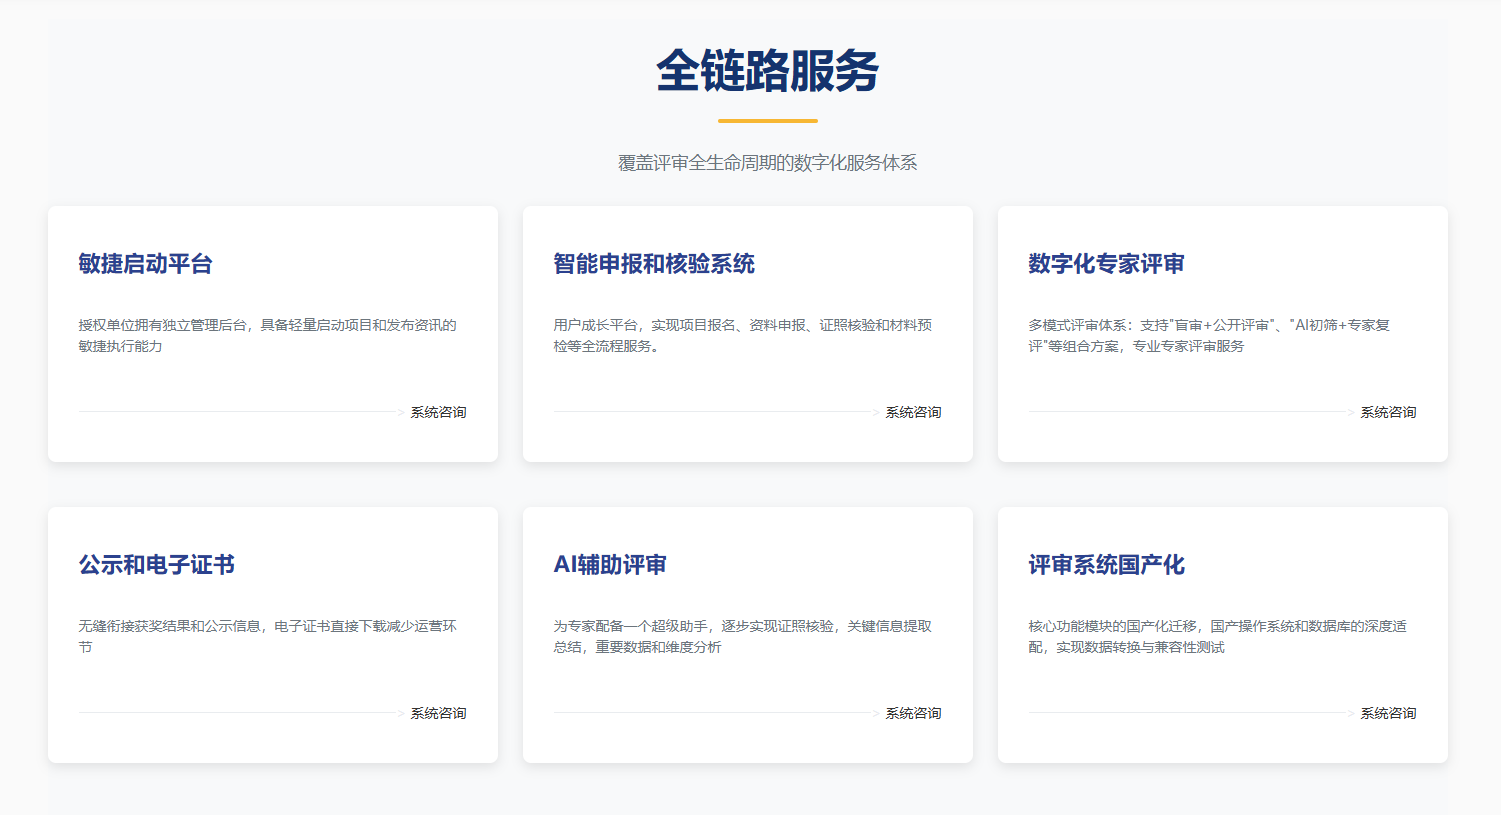Click description starting 用户成长平台
This screenshot has height=815, width=1501.
pyautogui.click(x=742, y=335)
